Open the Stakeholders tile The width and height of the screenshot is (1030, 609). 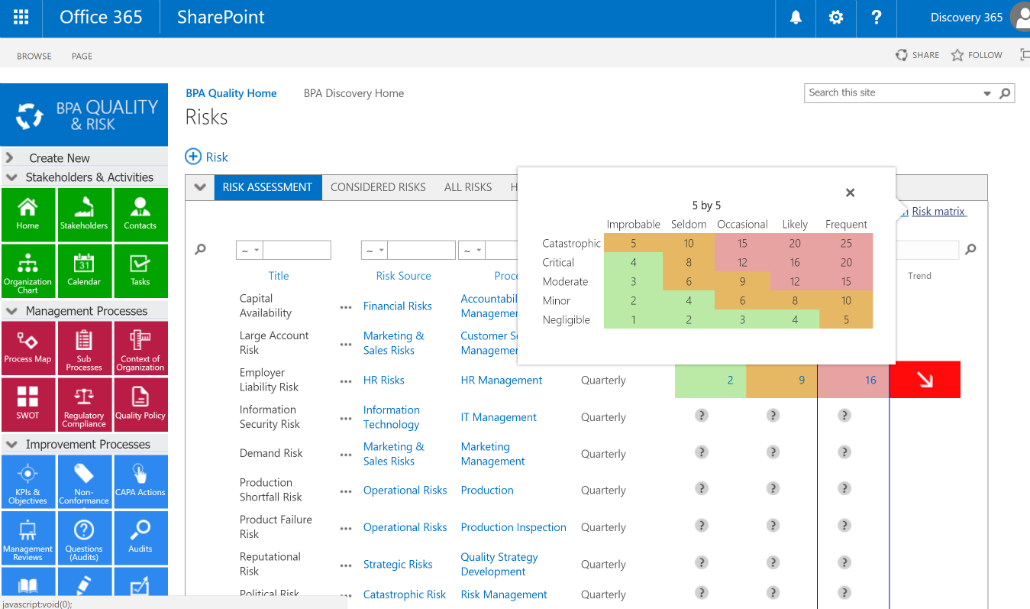(x=84, y=215)
